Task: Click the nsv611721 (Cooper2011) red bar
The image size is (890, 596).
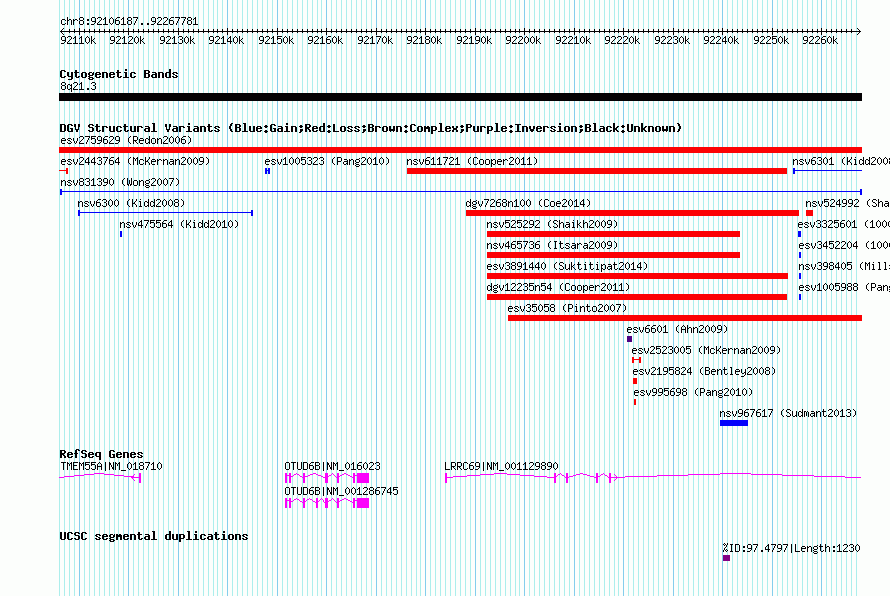Action: [x=597, y=171]
